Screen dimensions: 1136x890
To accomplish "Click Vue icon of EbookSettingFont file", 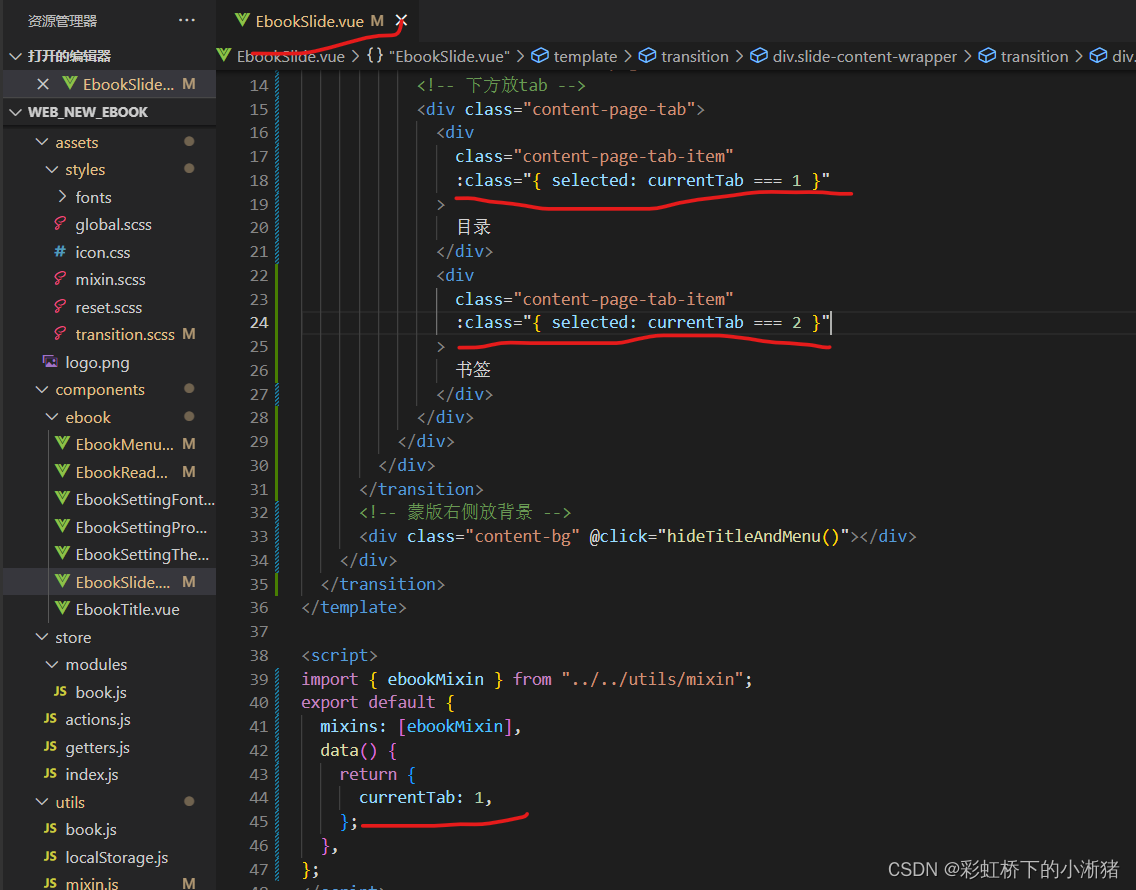I will tap(63, 499).
